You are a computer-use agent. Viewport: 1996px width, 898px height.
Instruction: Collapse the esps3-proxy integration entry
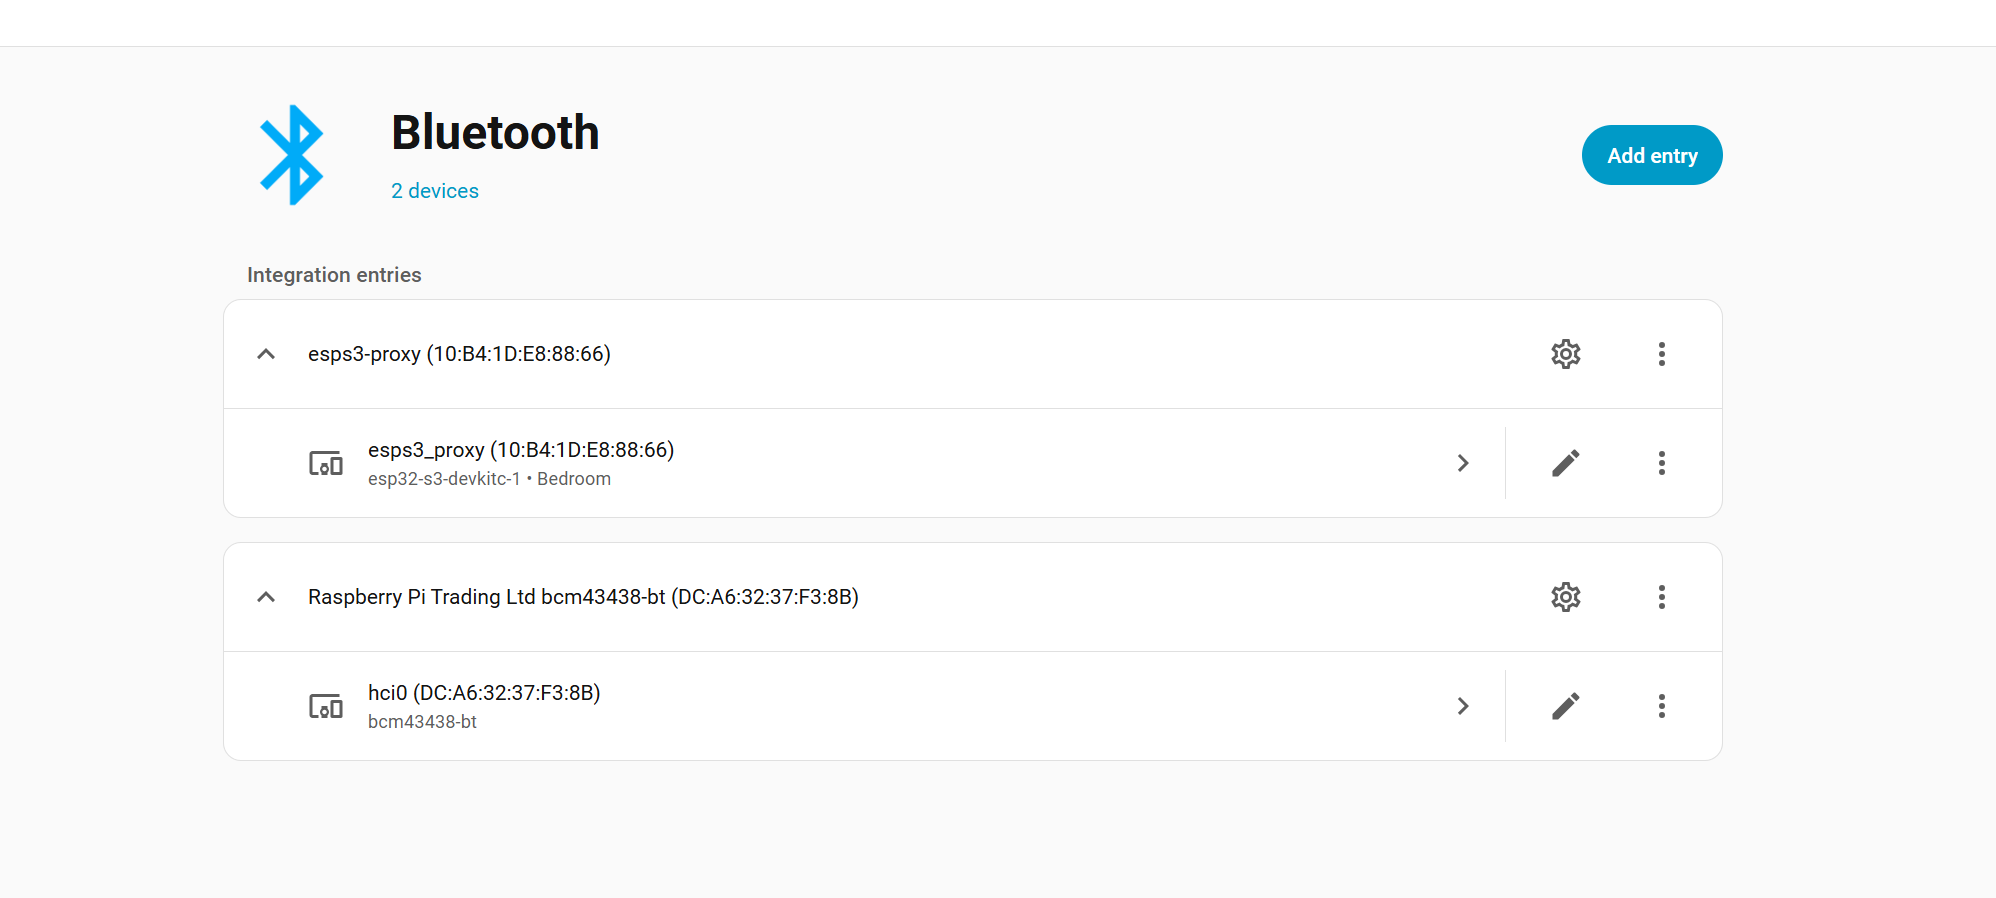pyautogui.click(x=266, y=354)
